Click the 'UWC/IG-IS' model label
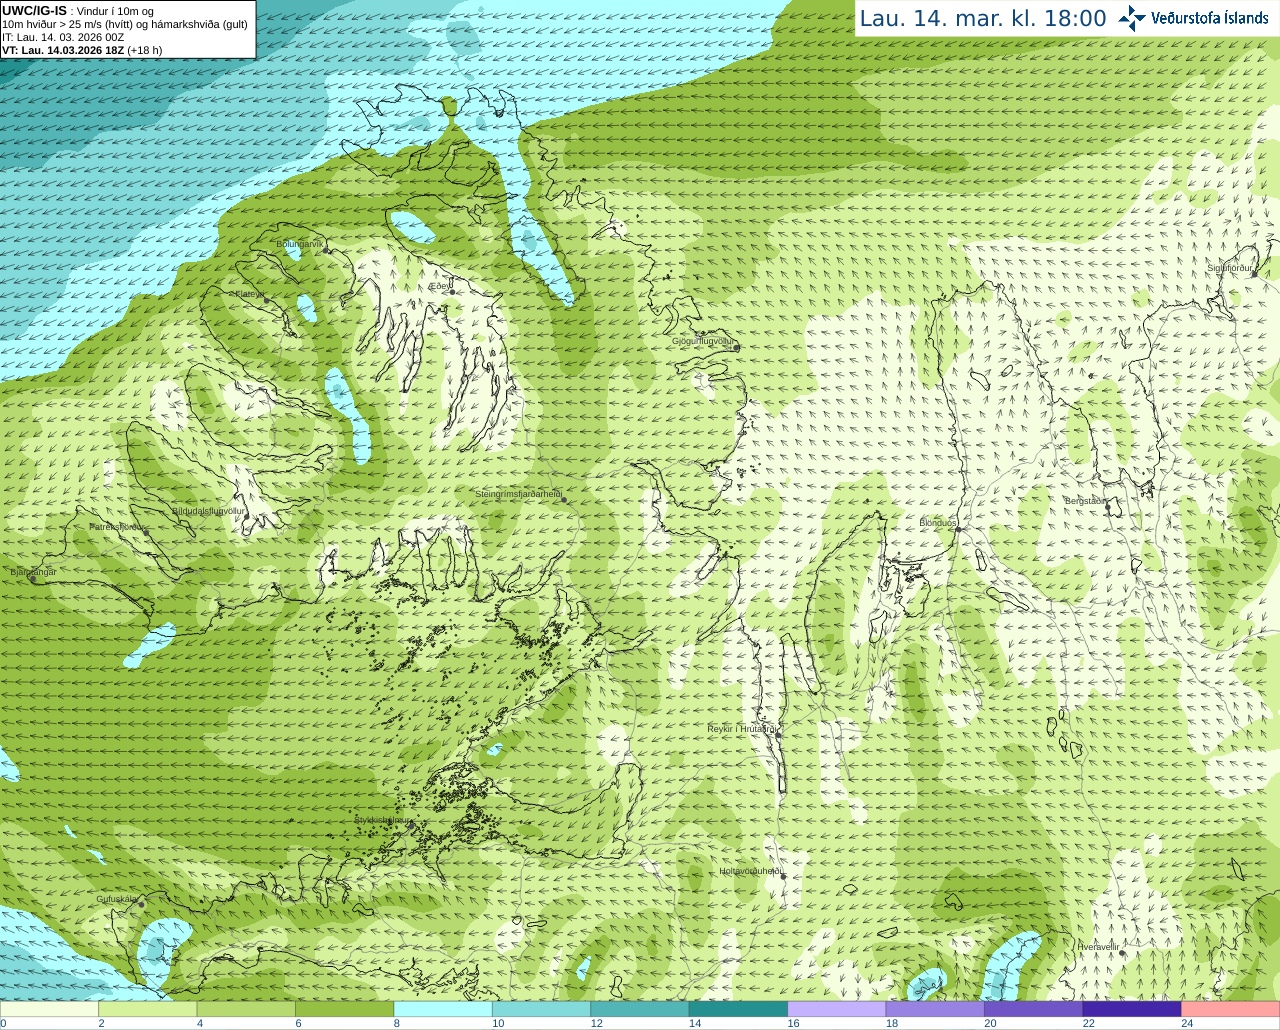Screen dimensions: 1280x1030 tap(34, 11)
